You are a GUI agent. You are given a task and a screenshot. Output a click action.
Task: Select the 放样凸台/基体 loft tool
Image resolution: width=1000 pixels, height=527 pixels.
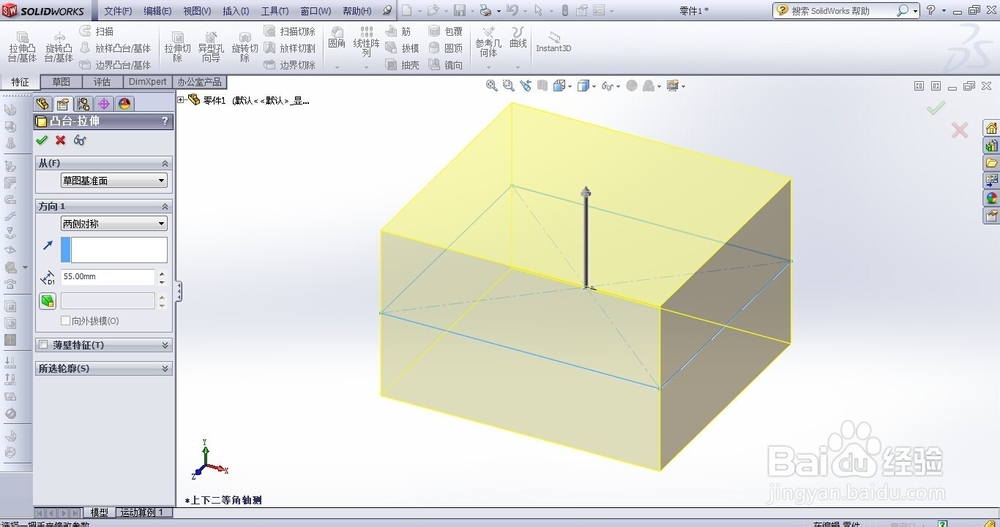115,48
